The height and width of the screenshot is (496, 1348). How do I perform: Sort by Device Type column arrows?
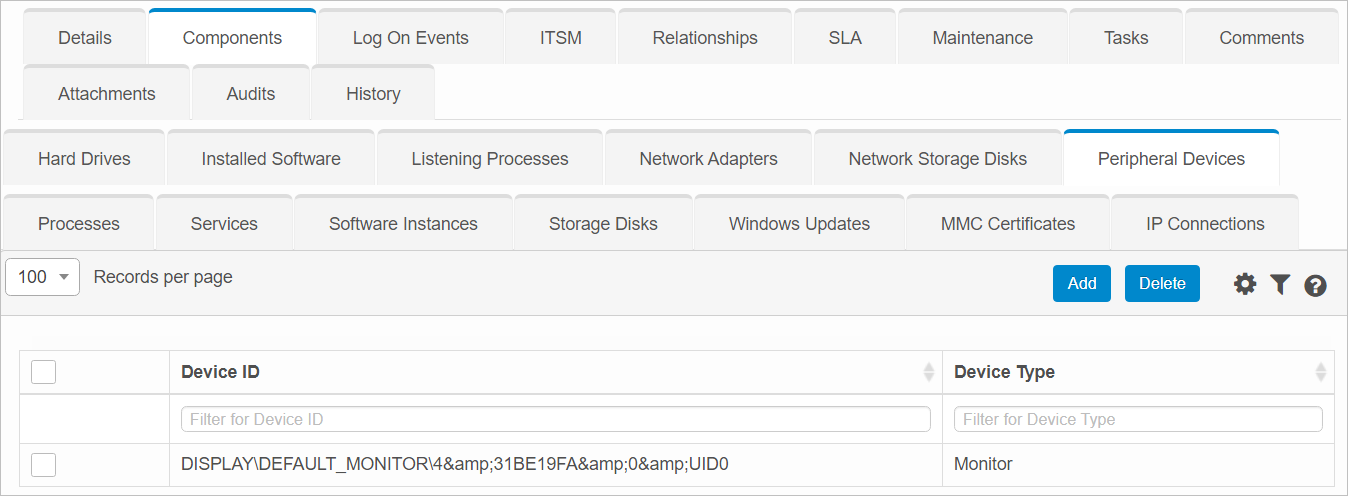coord(1320,372)
